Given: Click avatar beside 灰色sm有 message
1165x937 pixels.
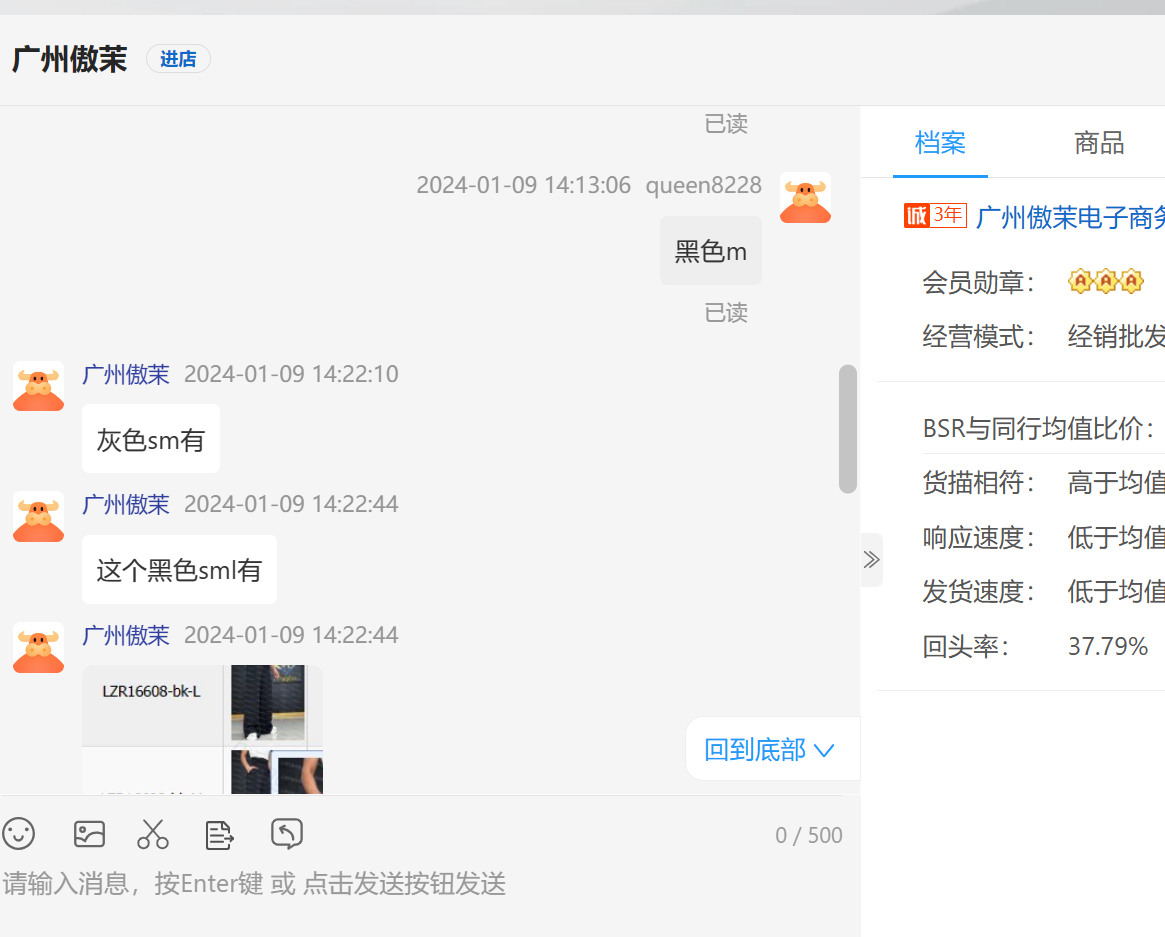Looking at the screenshot, I should tap(39, 386).
